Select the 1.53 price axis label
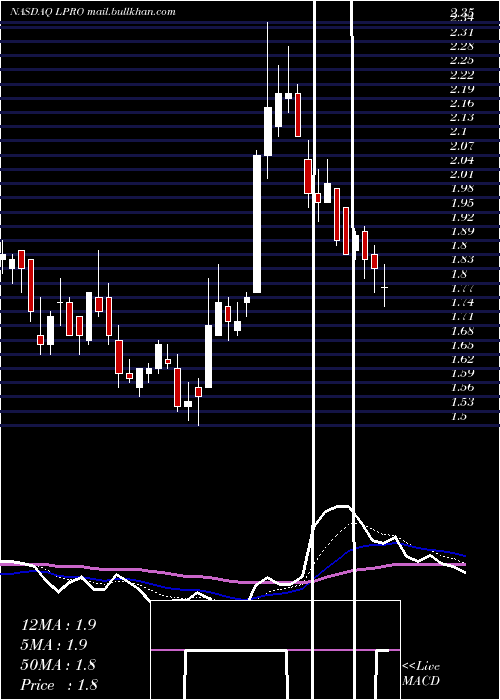Screen dimensions: 500x700 pyautogui.click(x=462, y=402)
